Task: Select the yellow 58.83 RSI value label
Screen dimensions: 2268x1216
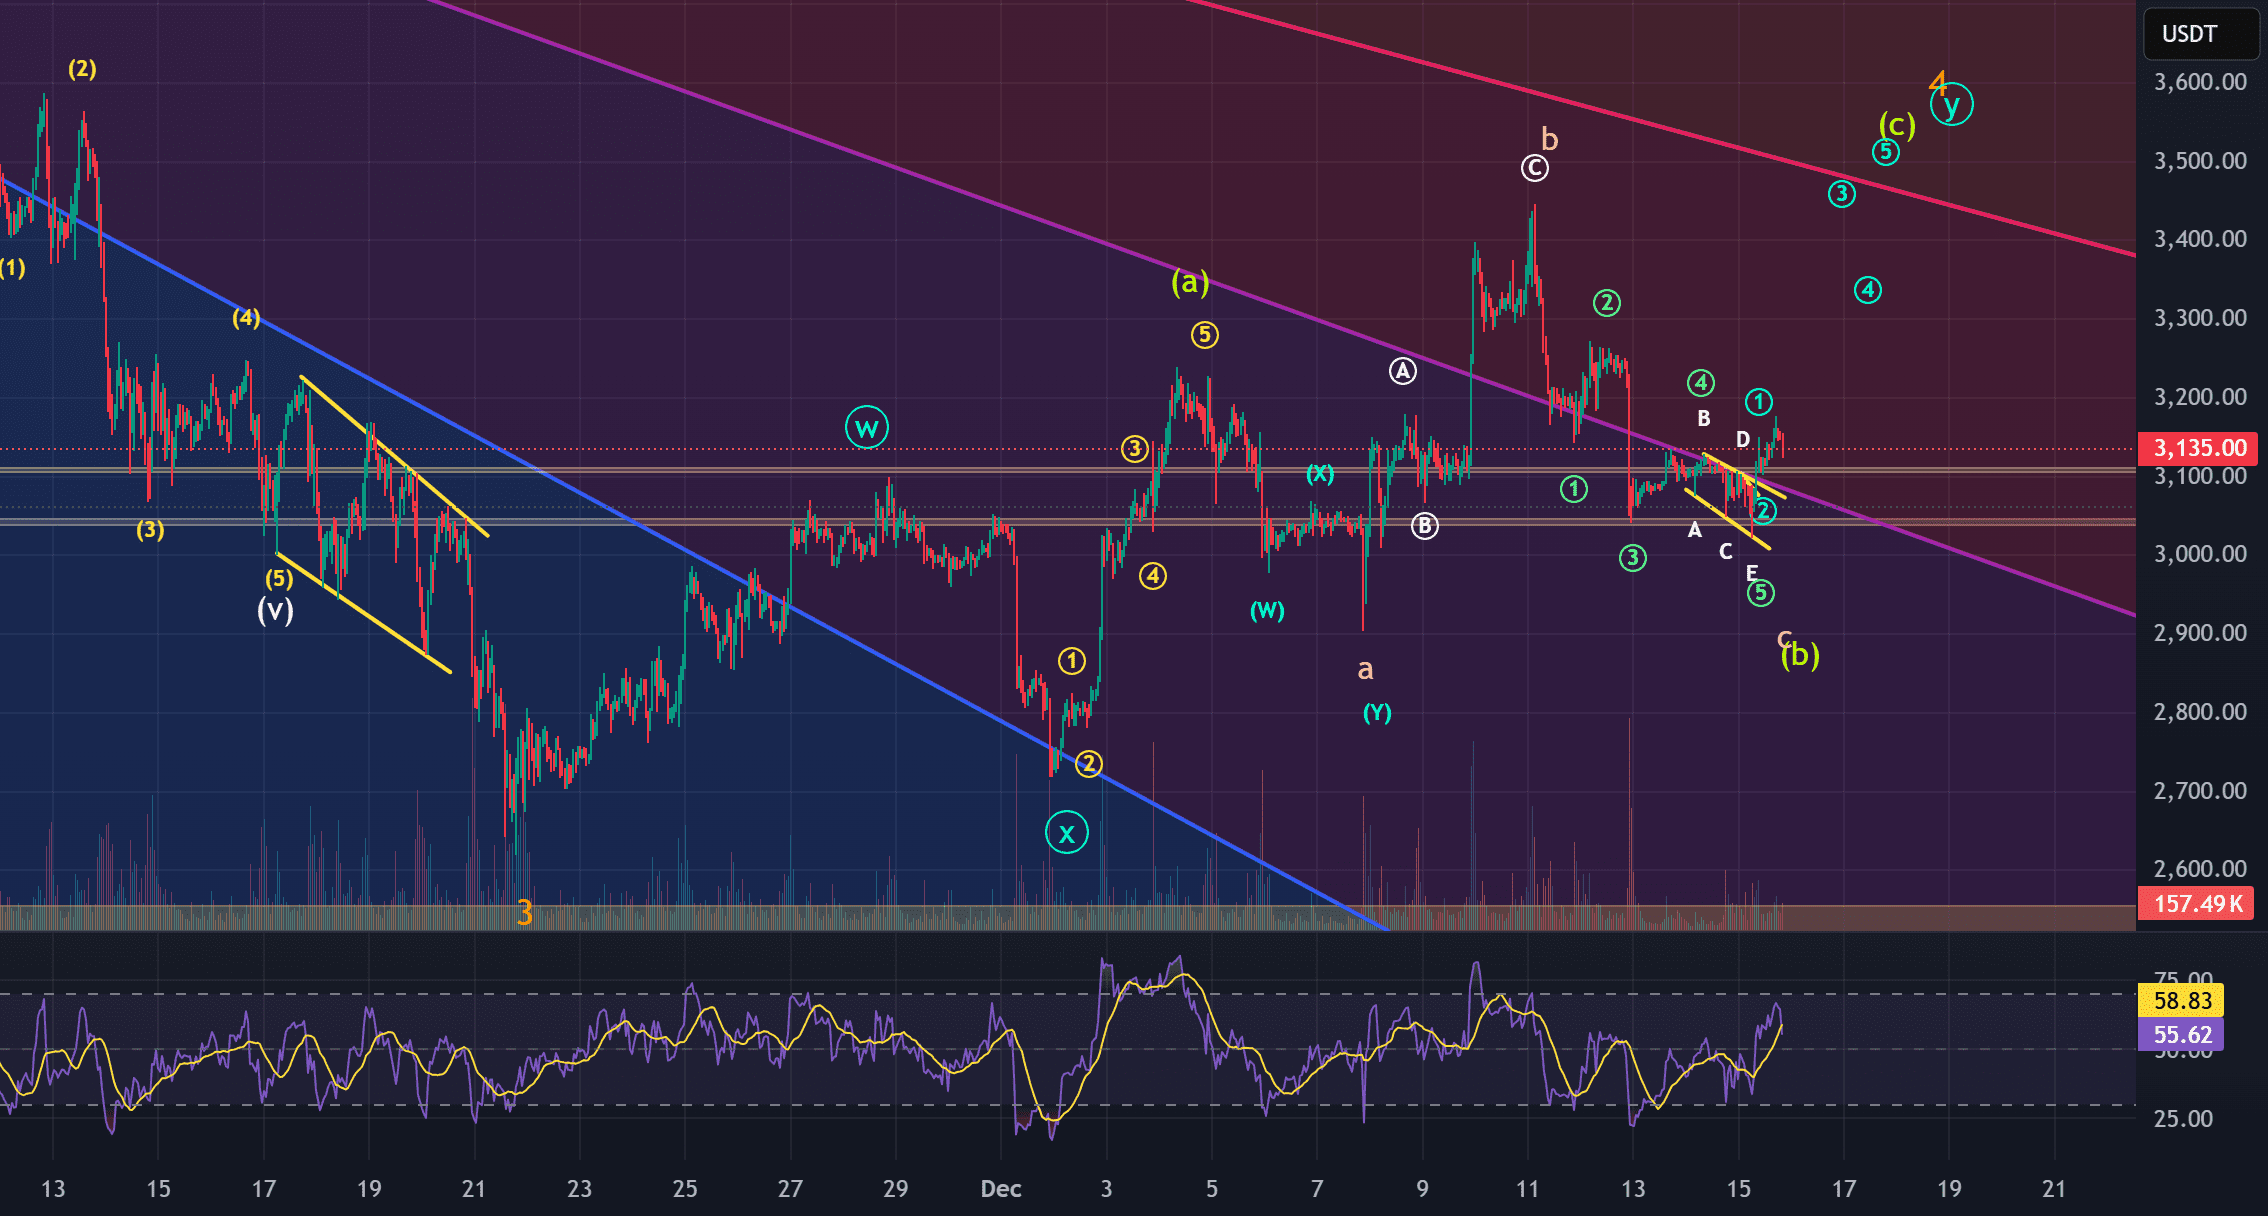Action: (2181, 1001)
